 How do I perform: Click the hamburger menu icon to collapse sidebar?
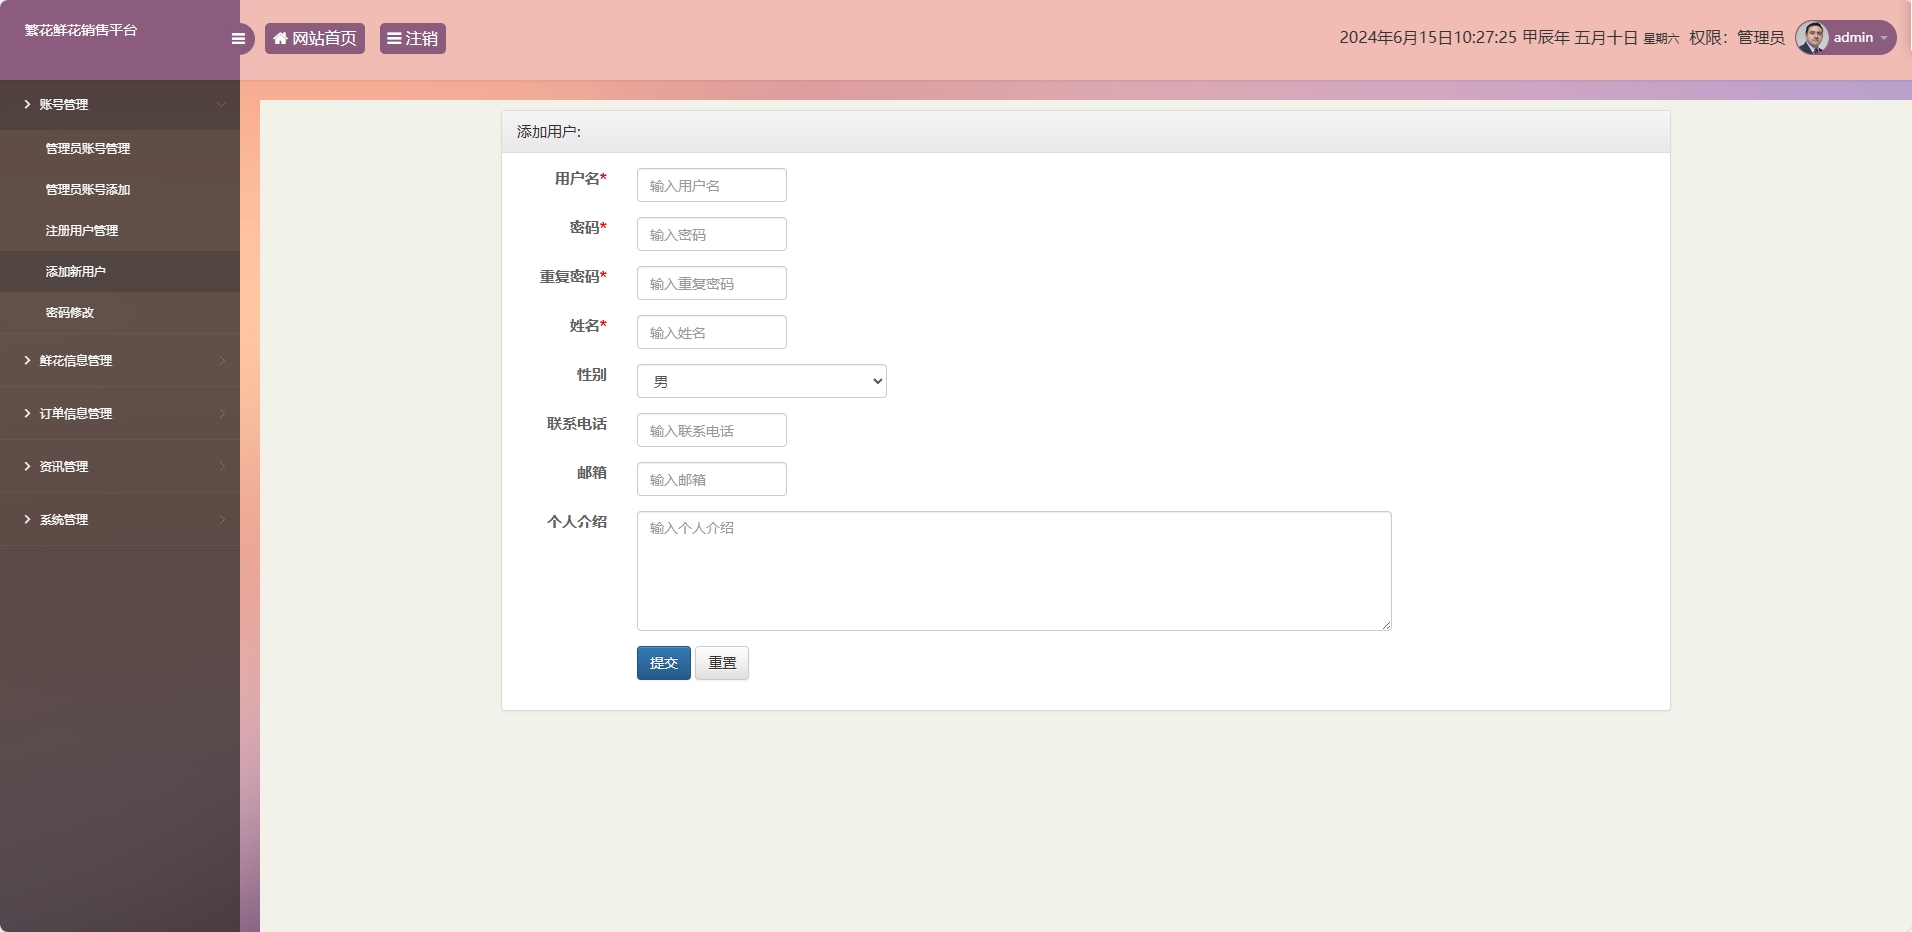[238, 38]
